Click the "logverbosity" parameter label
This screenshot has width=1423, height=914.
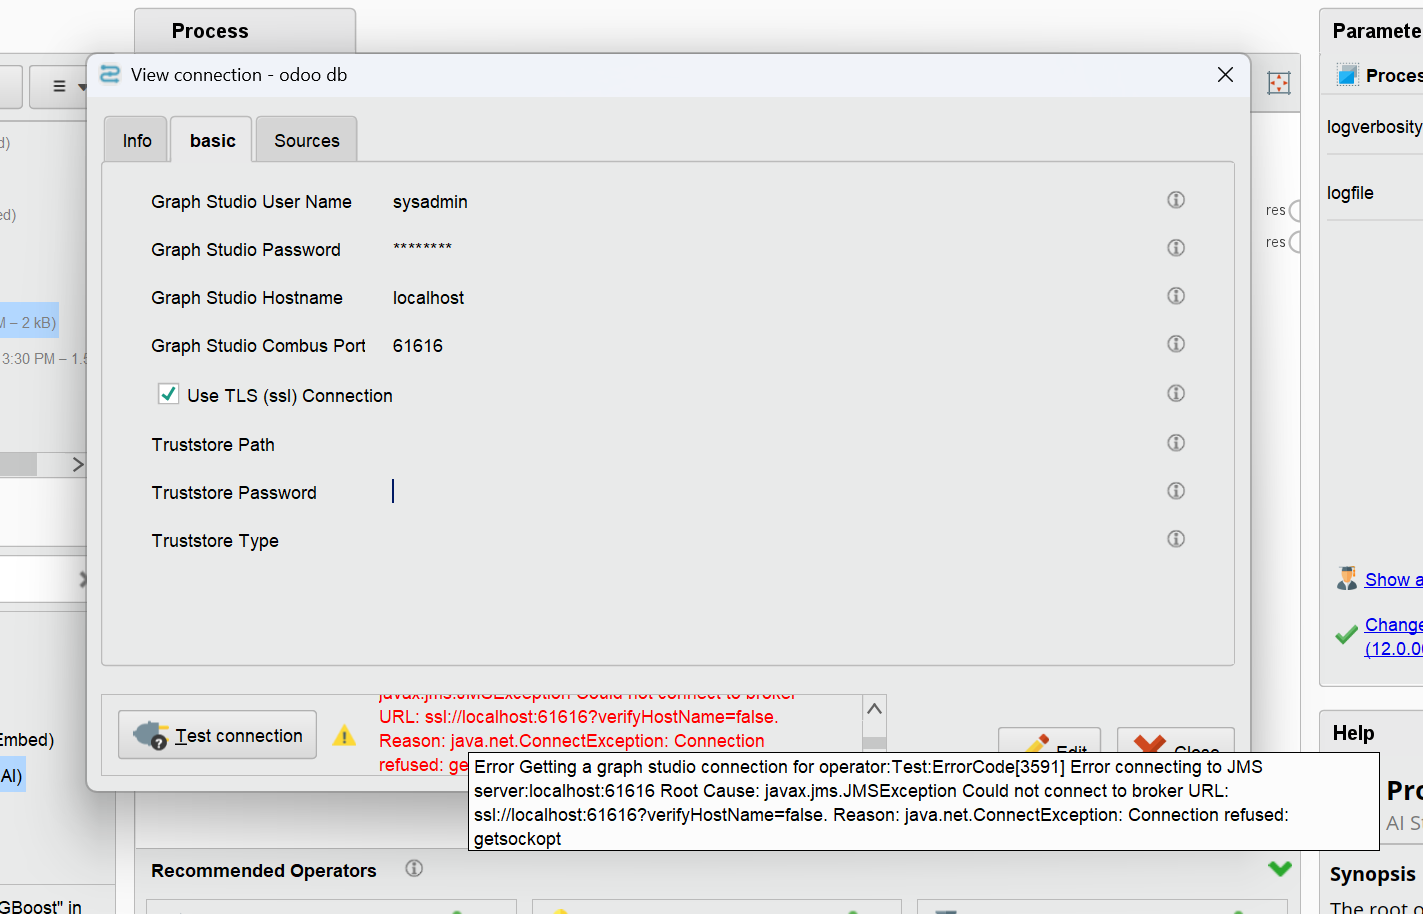click(1374, 127)
